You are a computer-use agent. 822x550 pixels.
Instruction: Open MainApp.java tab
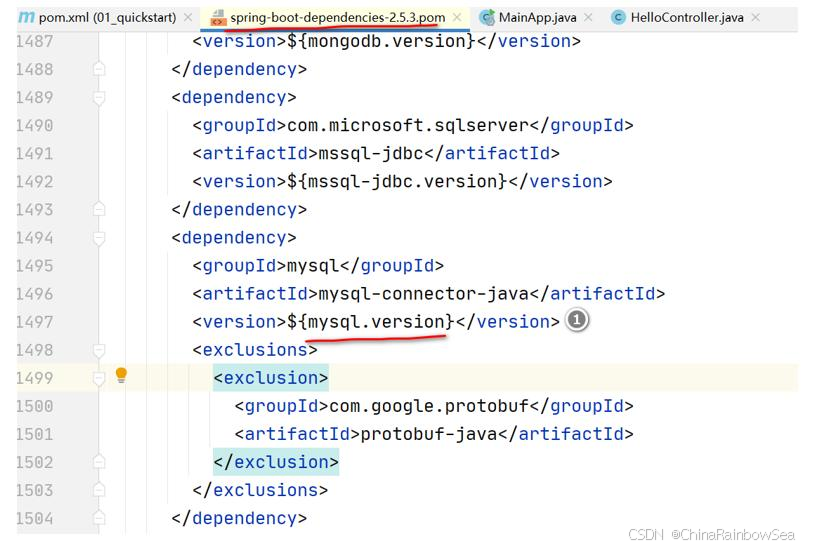[x=537, y=17]
